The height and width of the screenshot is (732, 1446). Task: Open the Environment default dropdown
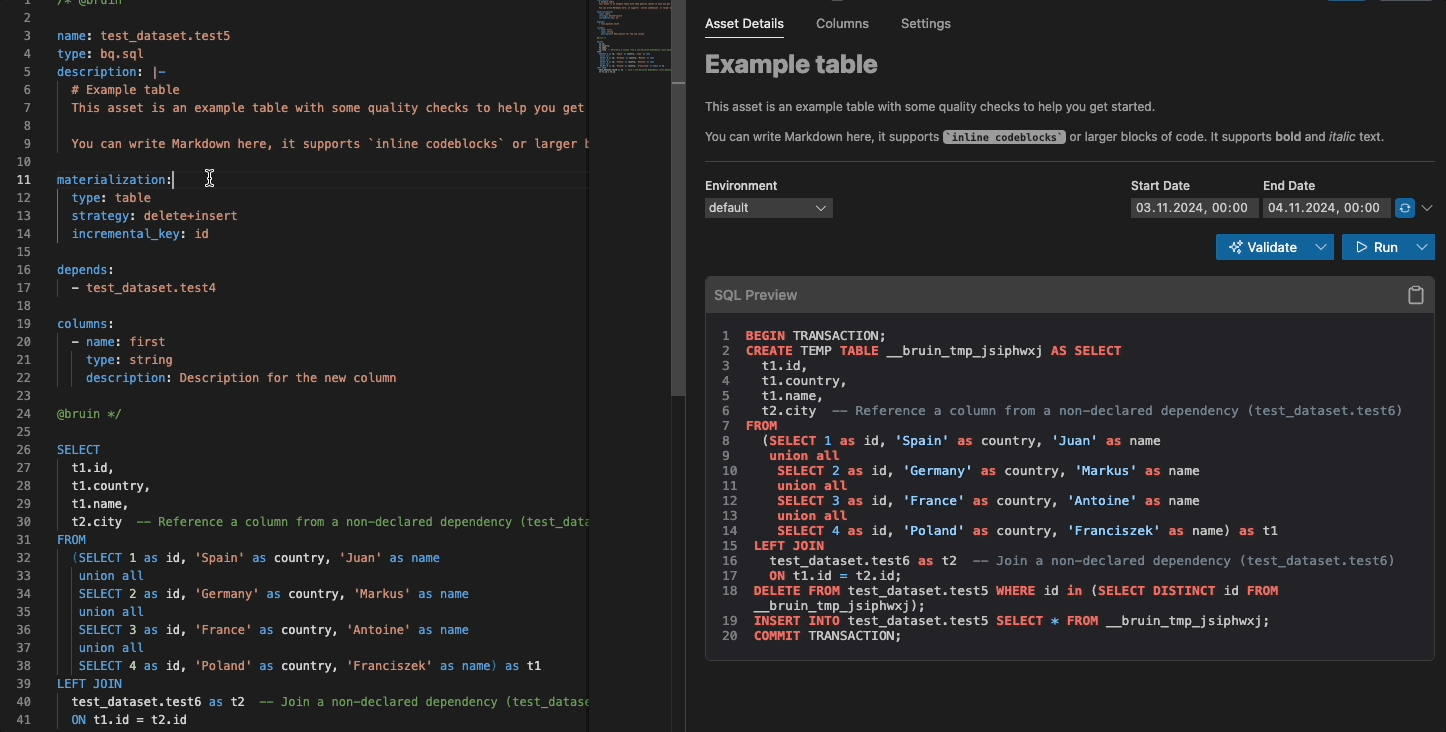768,208
